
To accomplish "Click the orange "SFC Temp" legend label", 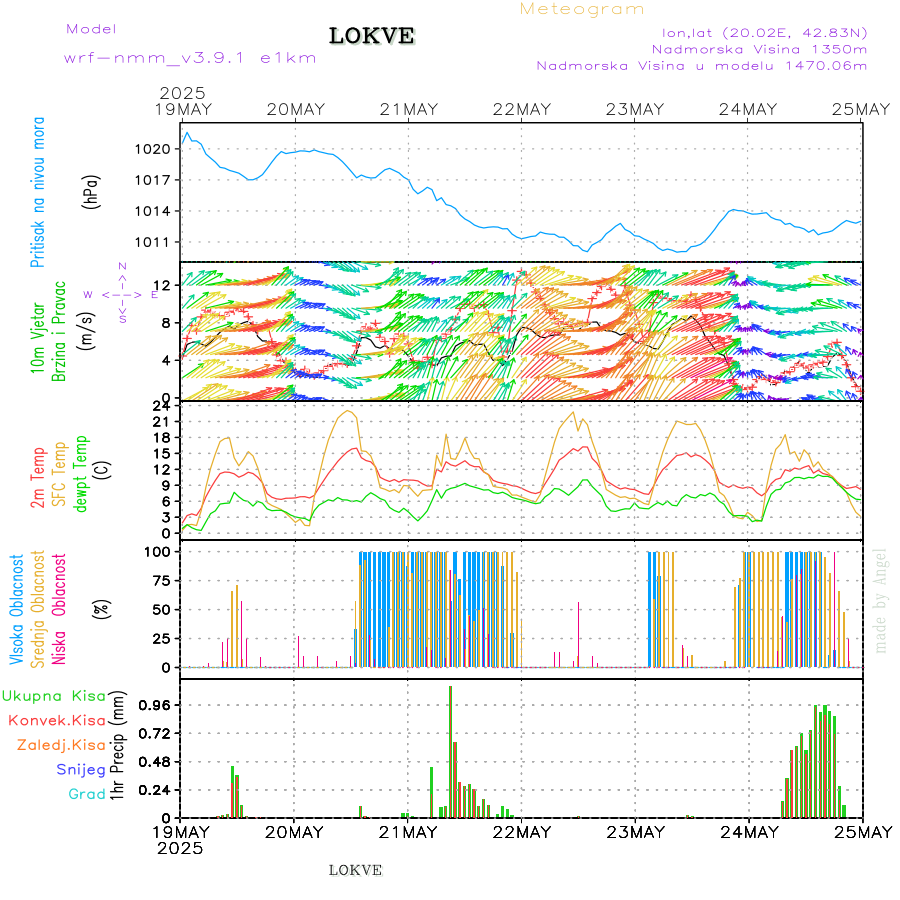I will tap(59, 474).
